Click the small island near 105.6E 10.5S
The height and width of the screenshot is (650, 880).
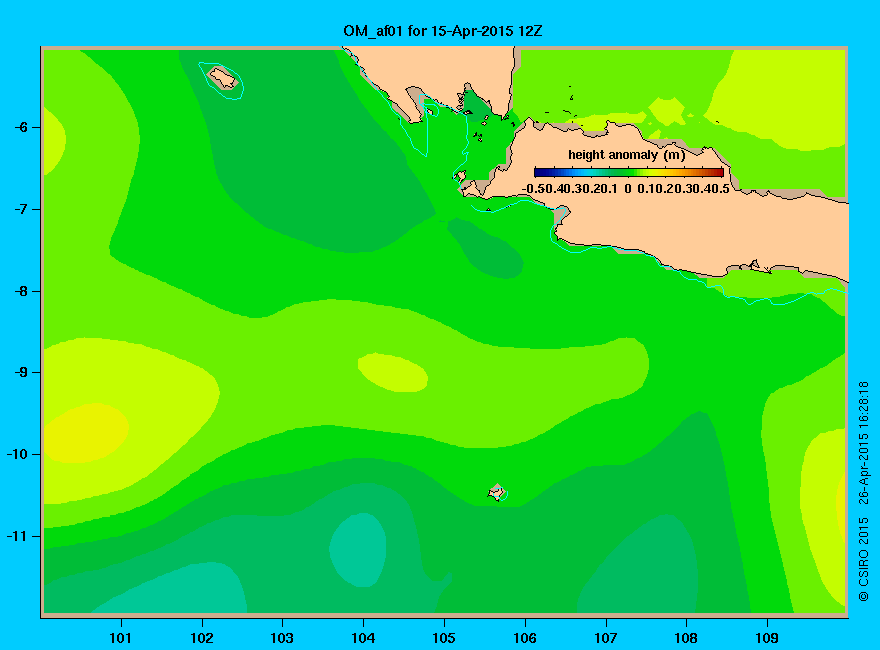point(497,492)
